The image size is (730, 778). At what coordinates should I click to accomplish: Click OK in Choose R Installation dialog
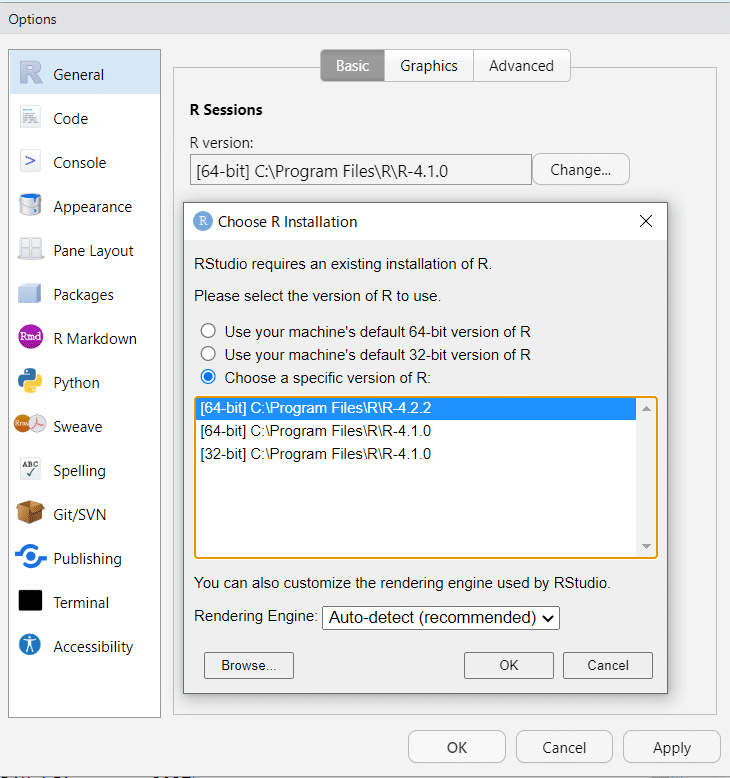click(509, 665)
